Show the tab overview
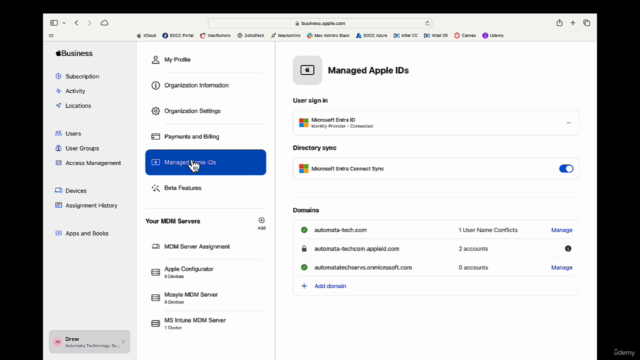The image size is (640, 360). (587, 23)
